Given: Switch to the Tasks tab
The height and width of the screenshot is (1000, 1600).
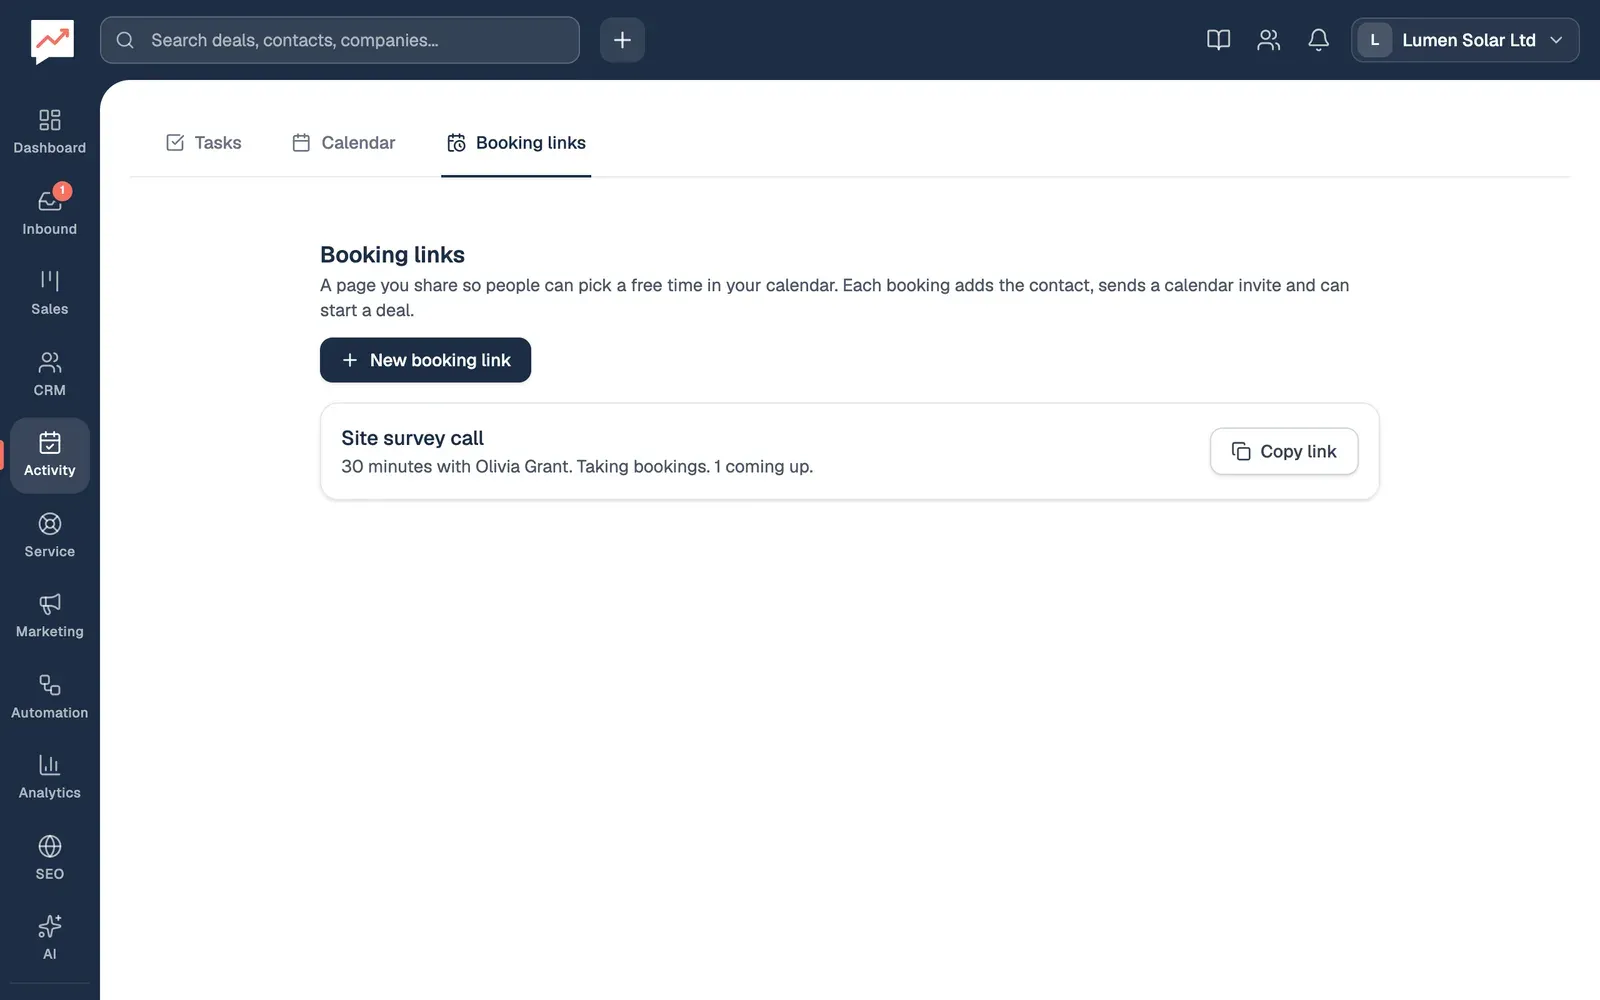Looking at the screenshot, I should (x=203, y=143).
